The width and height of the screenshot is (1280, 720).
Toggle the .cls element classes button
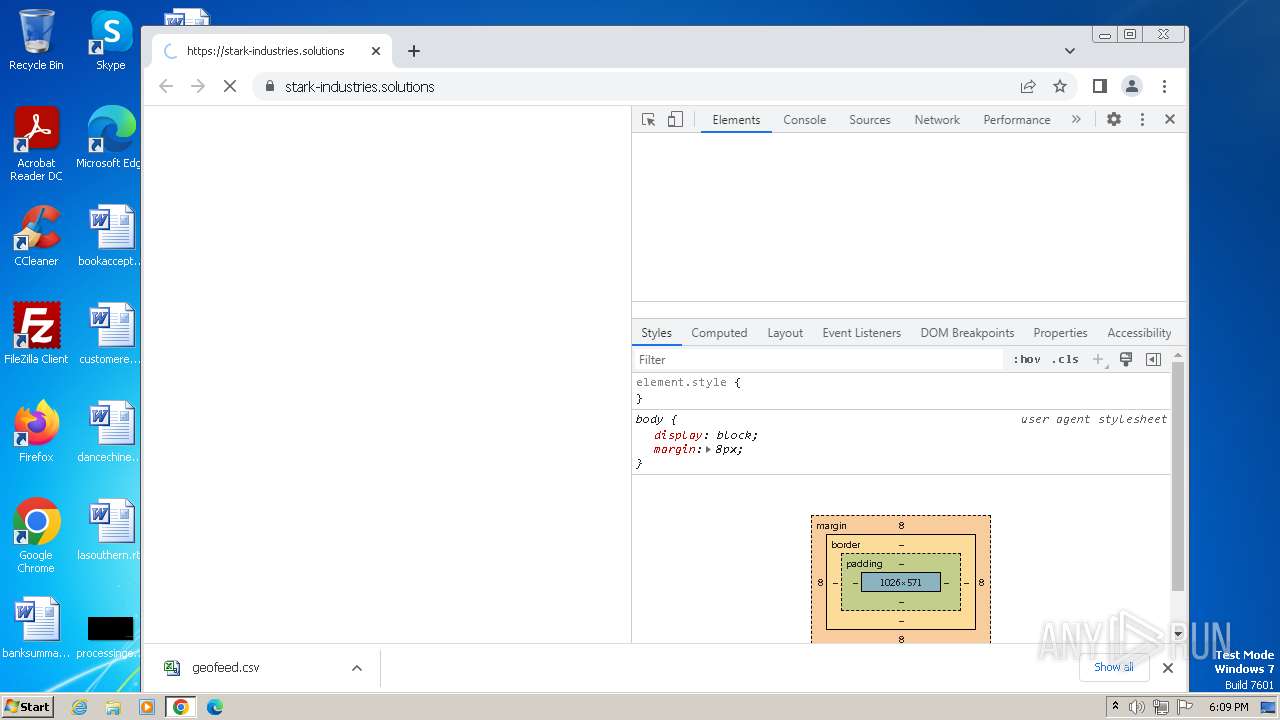tap(1065, 360)
